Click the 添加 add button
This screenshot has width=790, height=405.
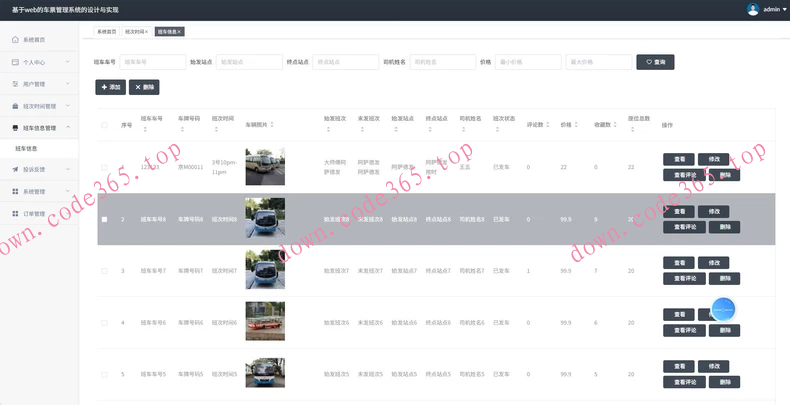[x=110, y=87]
